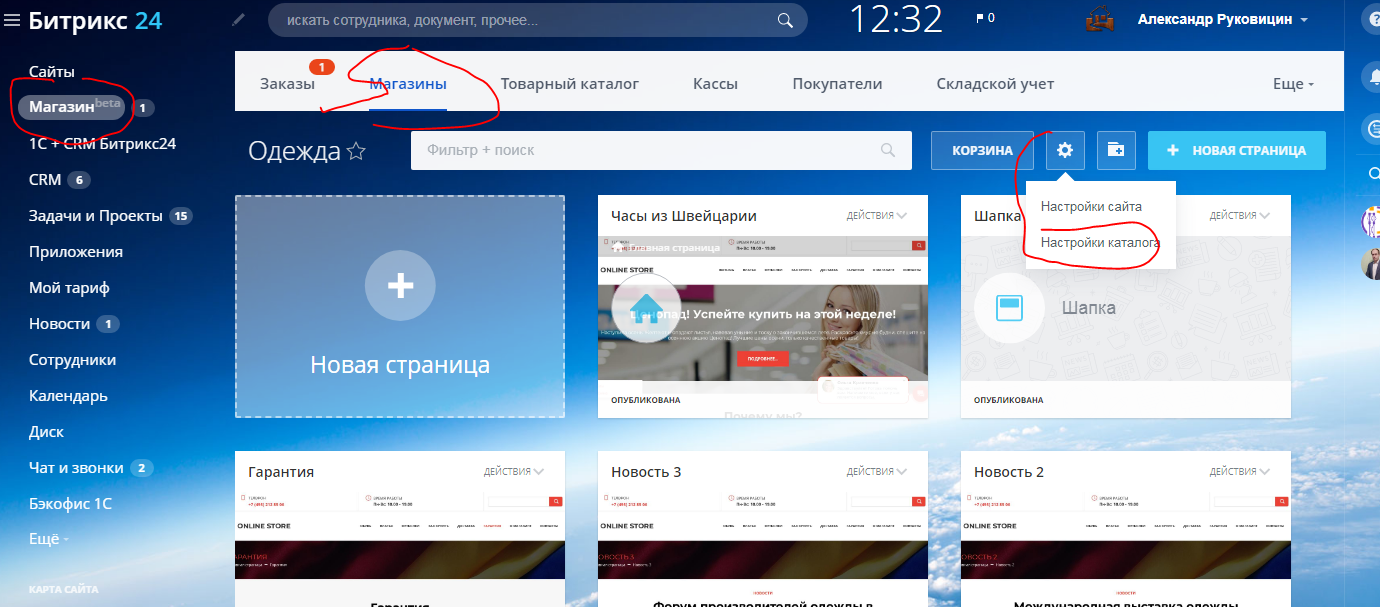The width and height of the screenshot is (1380, 607).
Task: Click the add folder icon button
Action: click(1116, 150)
